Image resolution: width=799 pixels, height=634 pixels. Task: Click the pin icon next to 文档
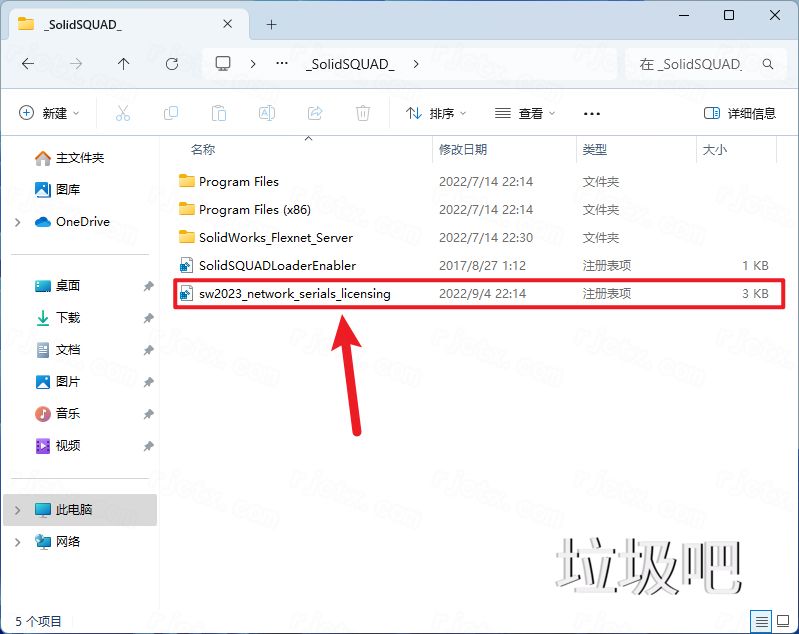(148, 350)
